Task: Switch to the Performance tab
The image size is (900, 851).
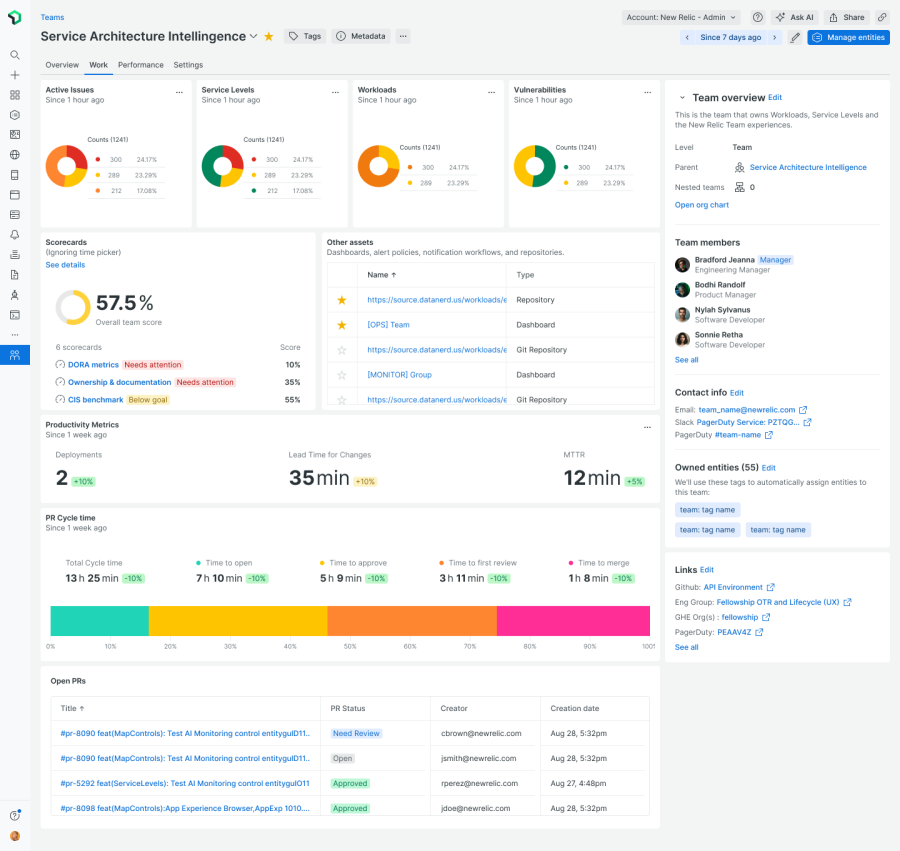Action: pyautogui.click(x=141, y=65)
